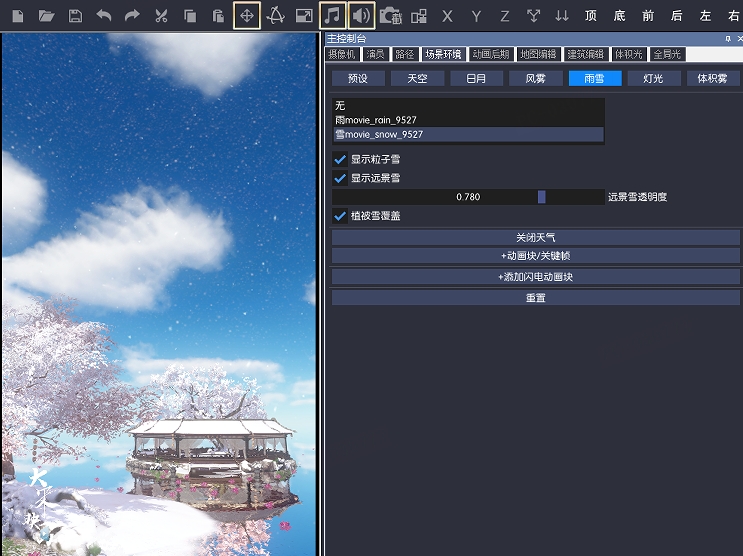This screenshot has height=556, width=743.
Task: Switch to the 天空 sub-tab
Action: coord(417,78)
